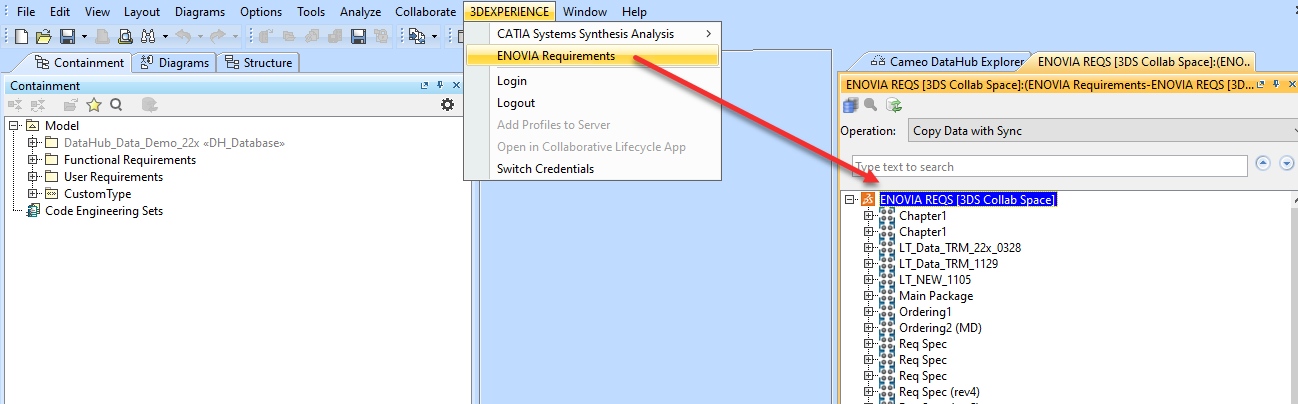Expand the LT_NEW_1105 node

click(x=869, y=280)
